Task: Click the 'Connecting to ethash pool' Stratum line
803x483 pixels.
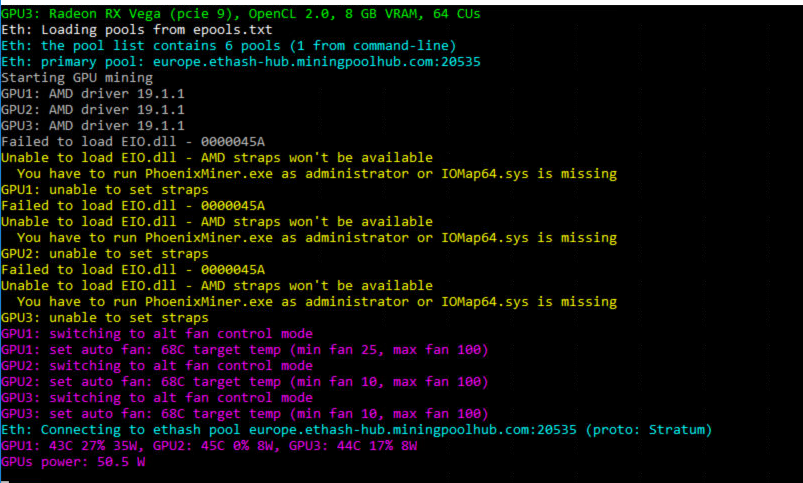Action: coord(356,430)
